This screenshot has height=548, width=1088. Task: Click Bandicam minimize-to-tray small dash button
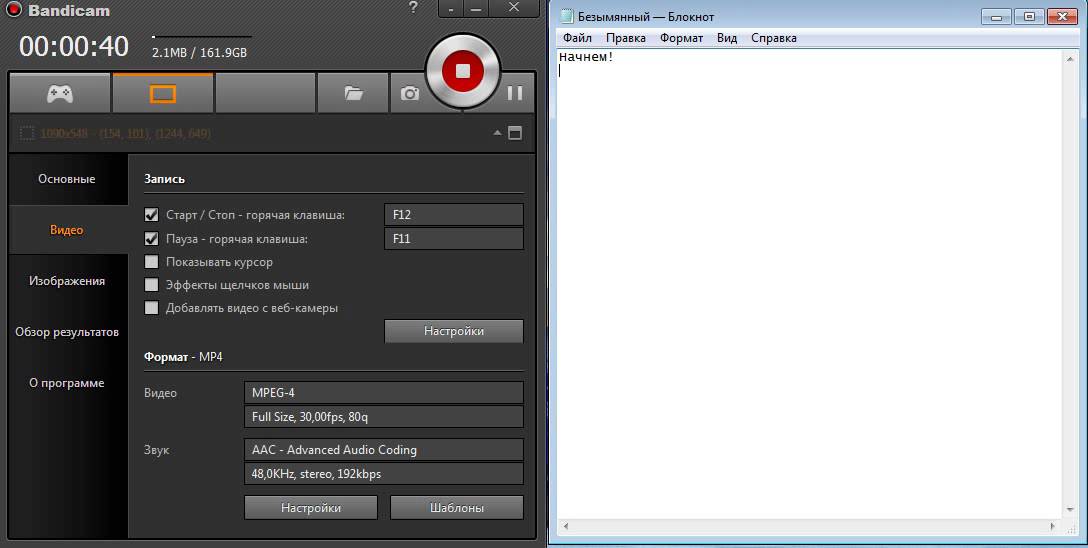(452, 8)
